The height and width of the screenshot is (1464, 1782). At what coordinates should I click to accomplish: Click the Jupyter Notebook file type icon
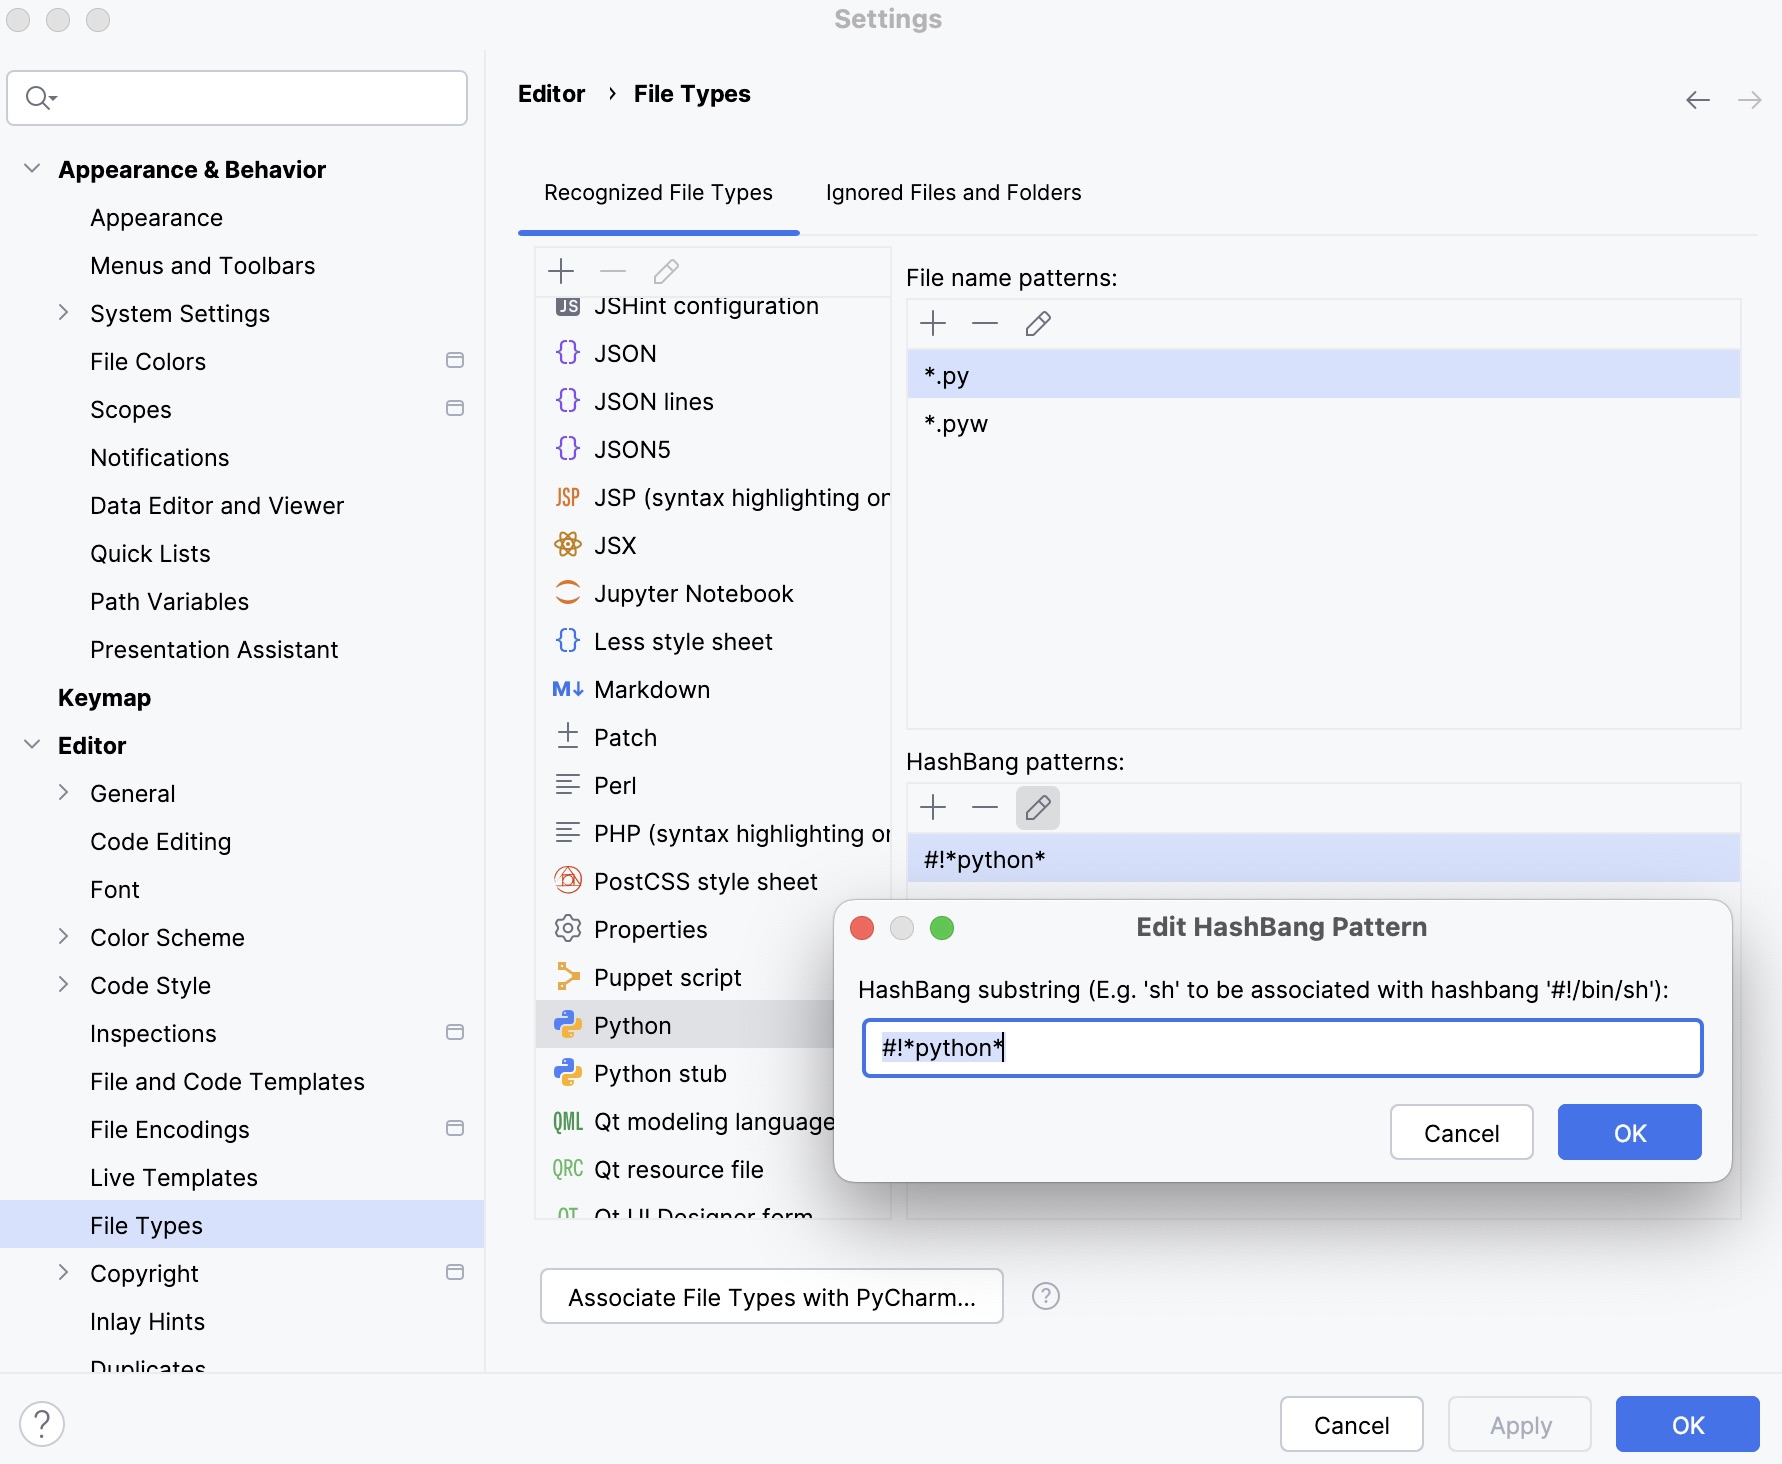click(x=567, y=592)
